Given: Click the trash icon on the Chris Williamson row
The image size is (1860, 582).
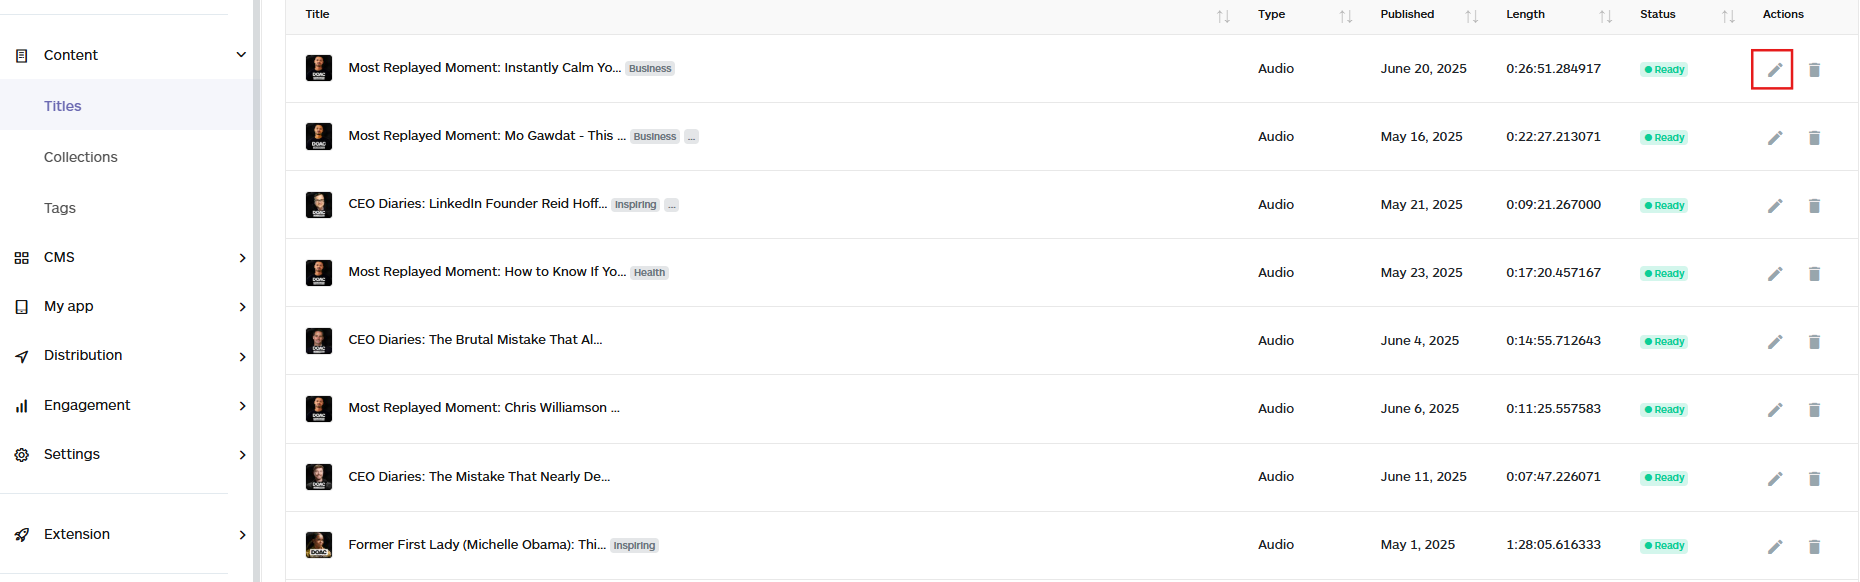Looking at the screenshot, I should [1815, 409].
